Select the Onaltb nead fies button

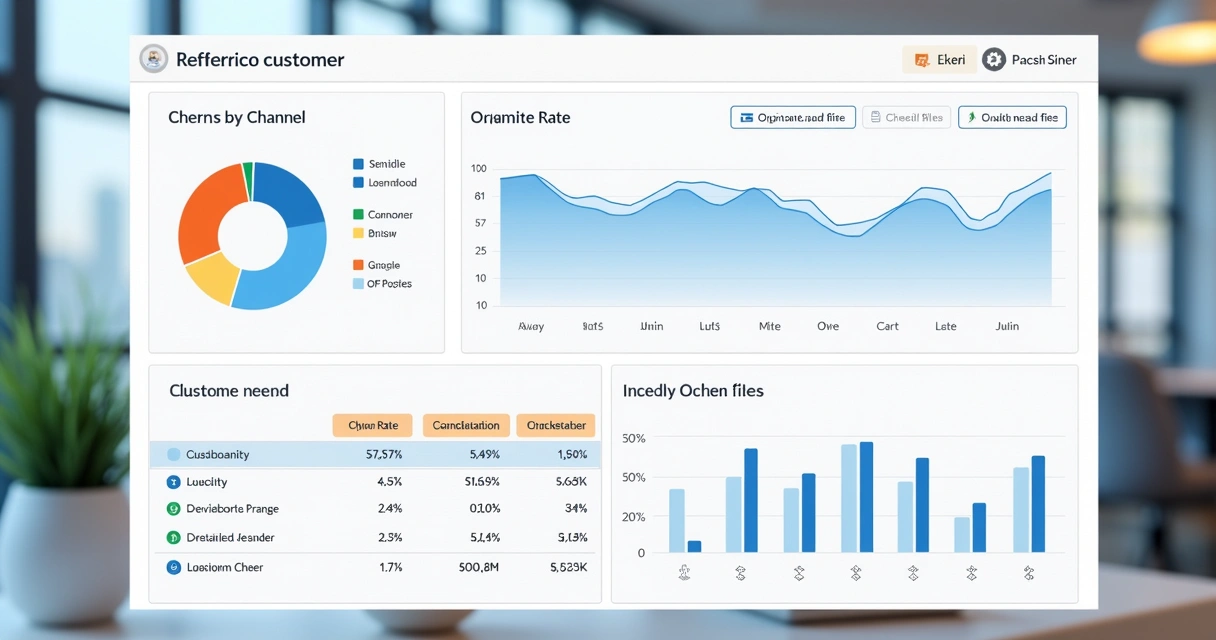pyautogui.click(x=1012, y=118)
